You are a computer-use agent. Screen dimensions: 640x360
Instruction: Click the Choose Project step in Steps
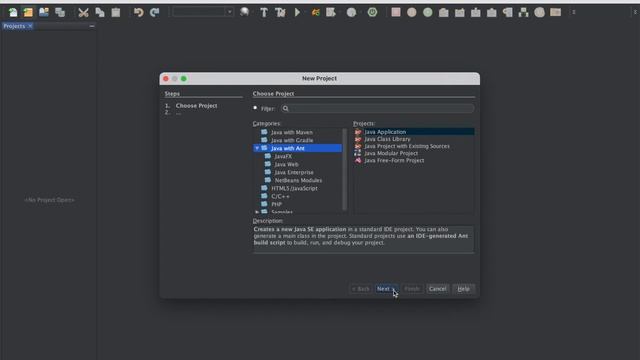[x=196, y=106]
